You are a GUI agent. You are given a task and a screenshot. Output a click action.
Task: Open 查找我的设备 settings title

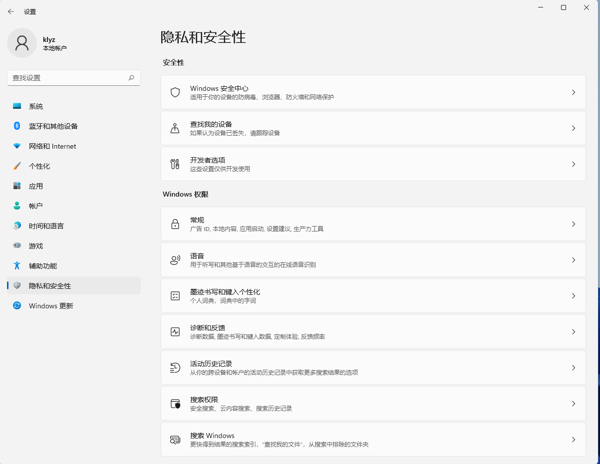211,124
